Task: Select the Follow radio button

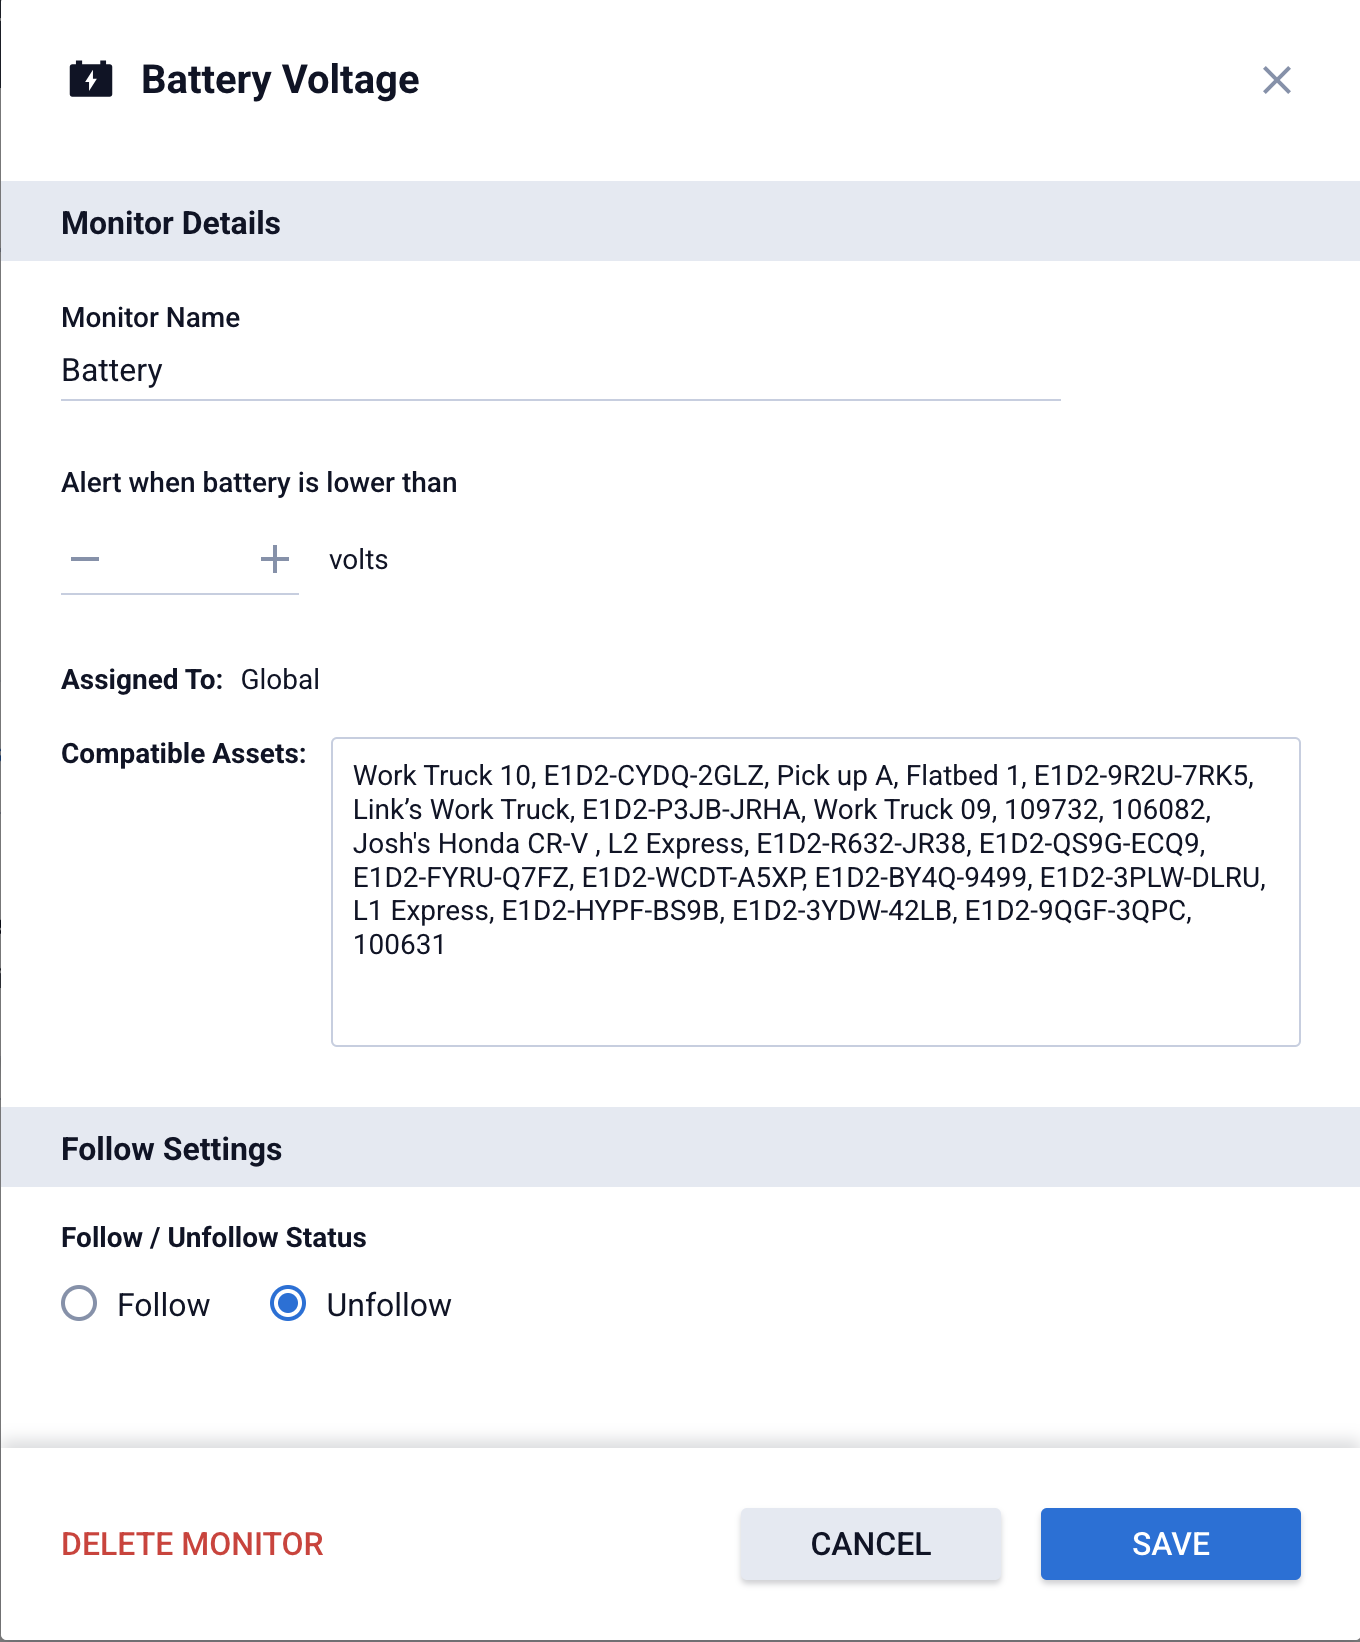Action: point(79,1304)
